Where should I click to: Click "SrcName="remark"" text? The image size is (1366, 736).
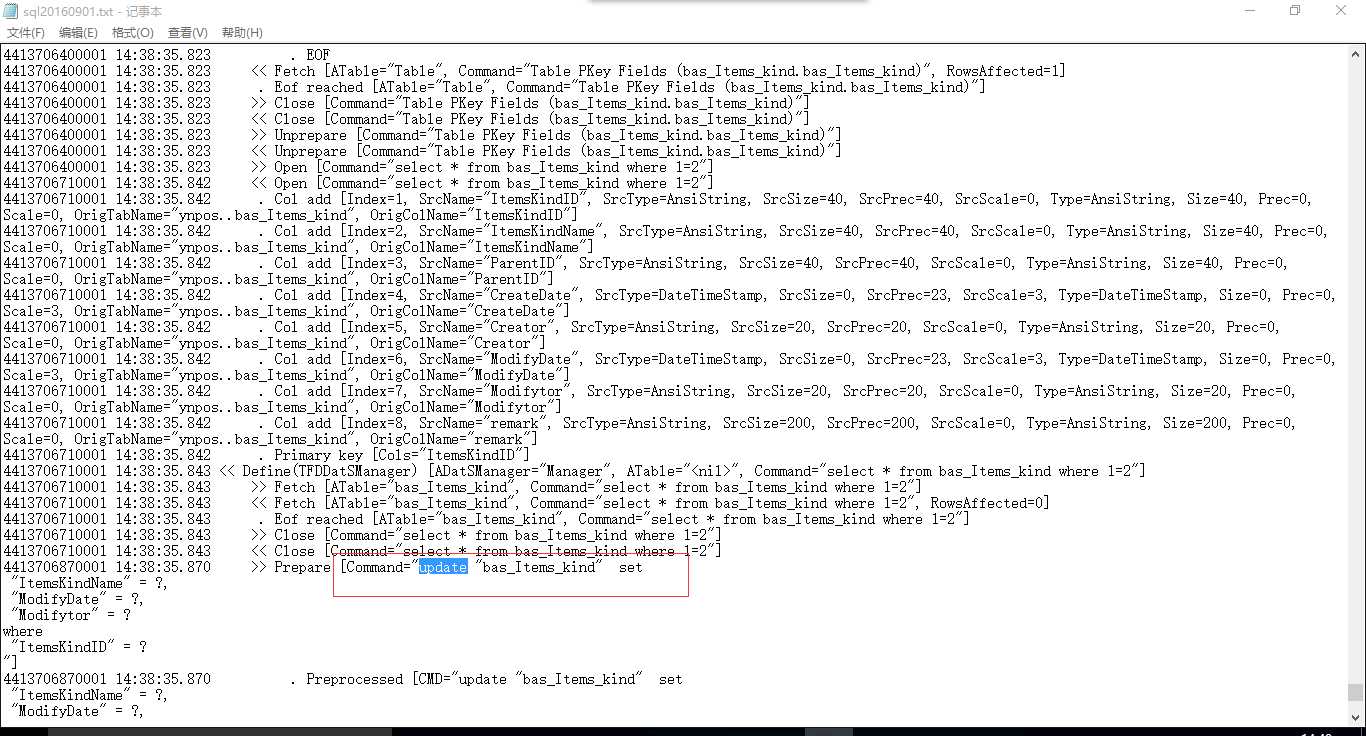point(486,423)
